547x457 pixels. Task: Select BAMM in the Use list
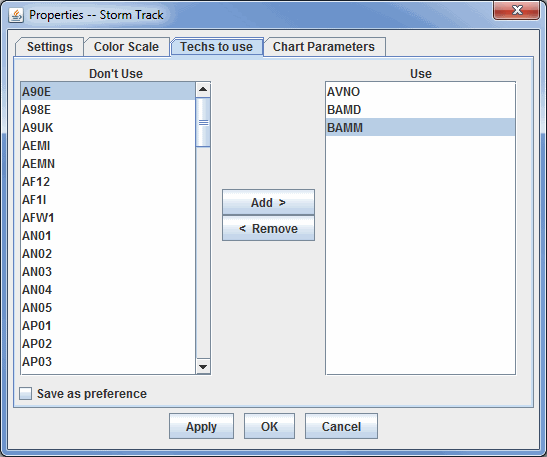pos(420,127)
